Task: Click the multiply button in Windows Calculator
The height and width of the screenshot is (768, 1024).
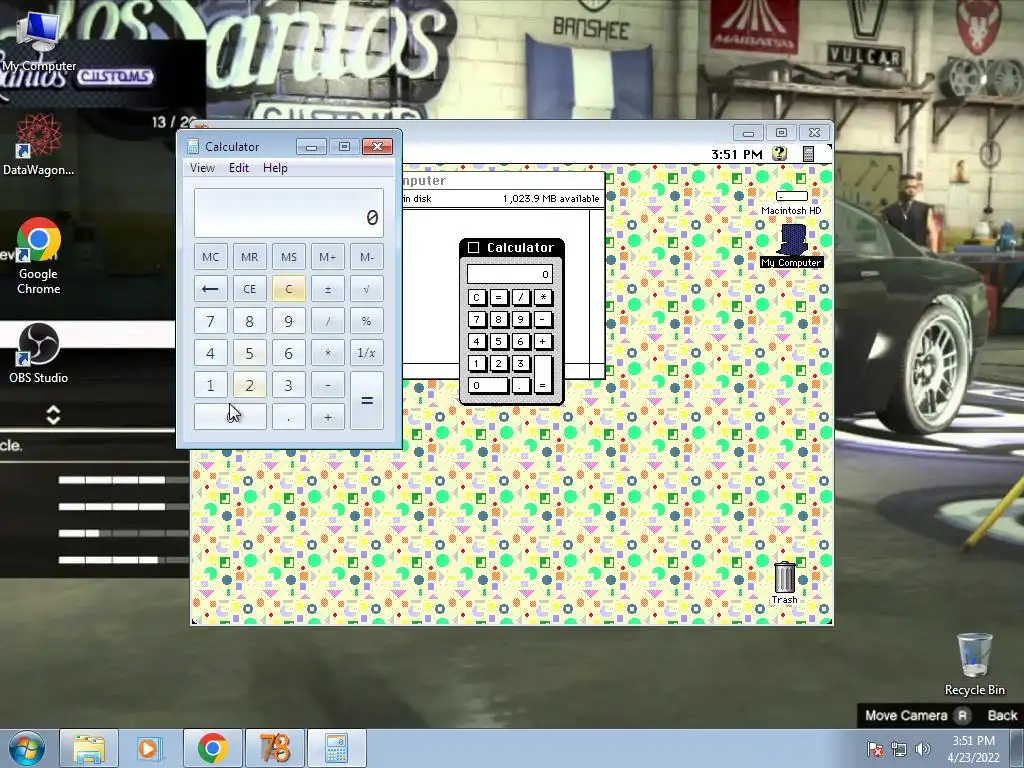Action: click(328, 353)
